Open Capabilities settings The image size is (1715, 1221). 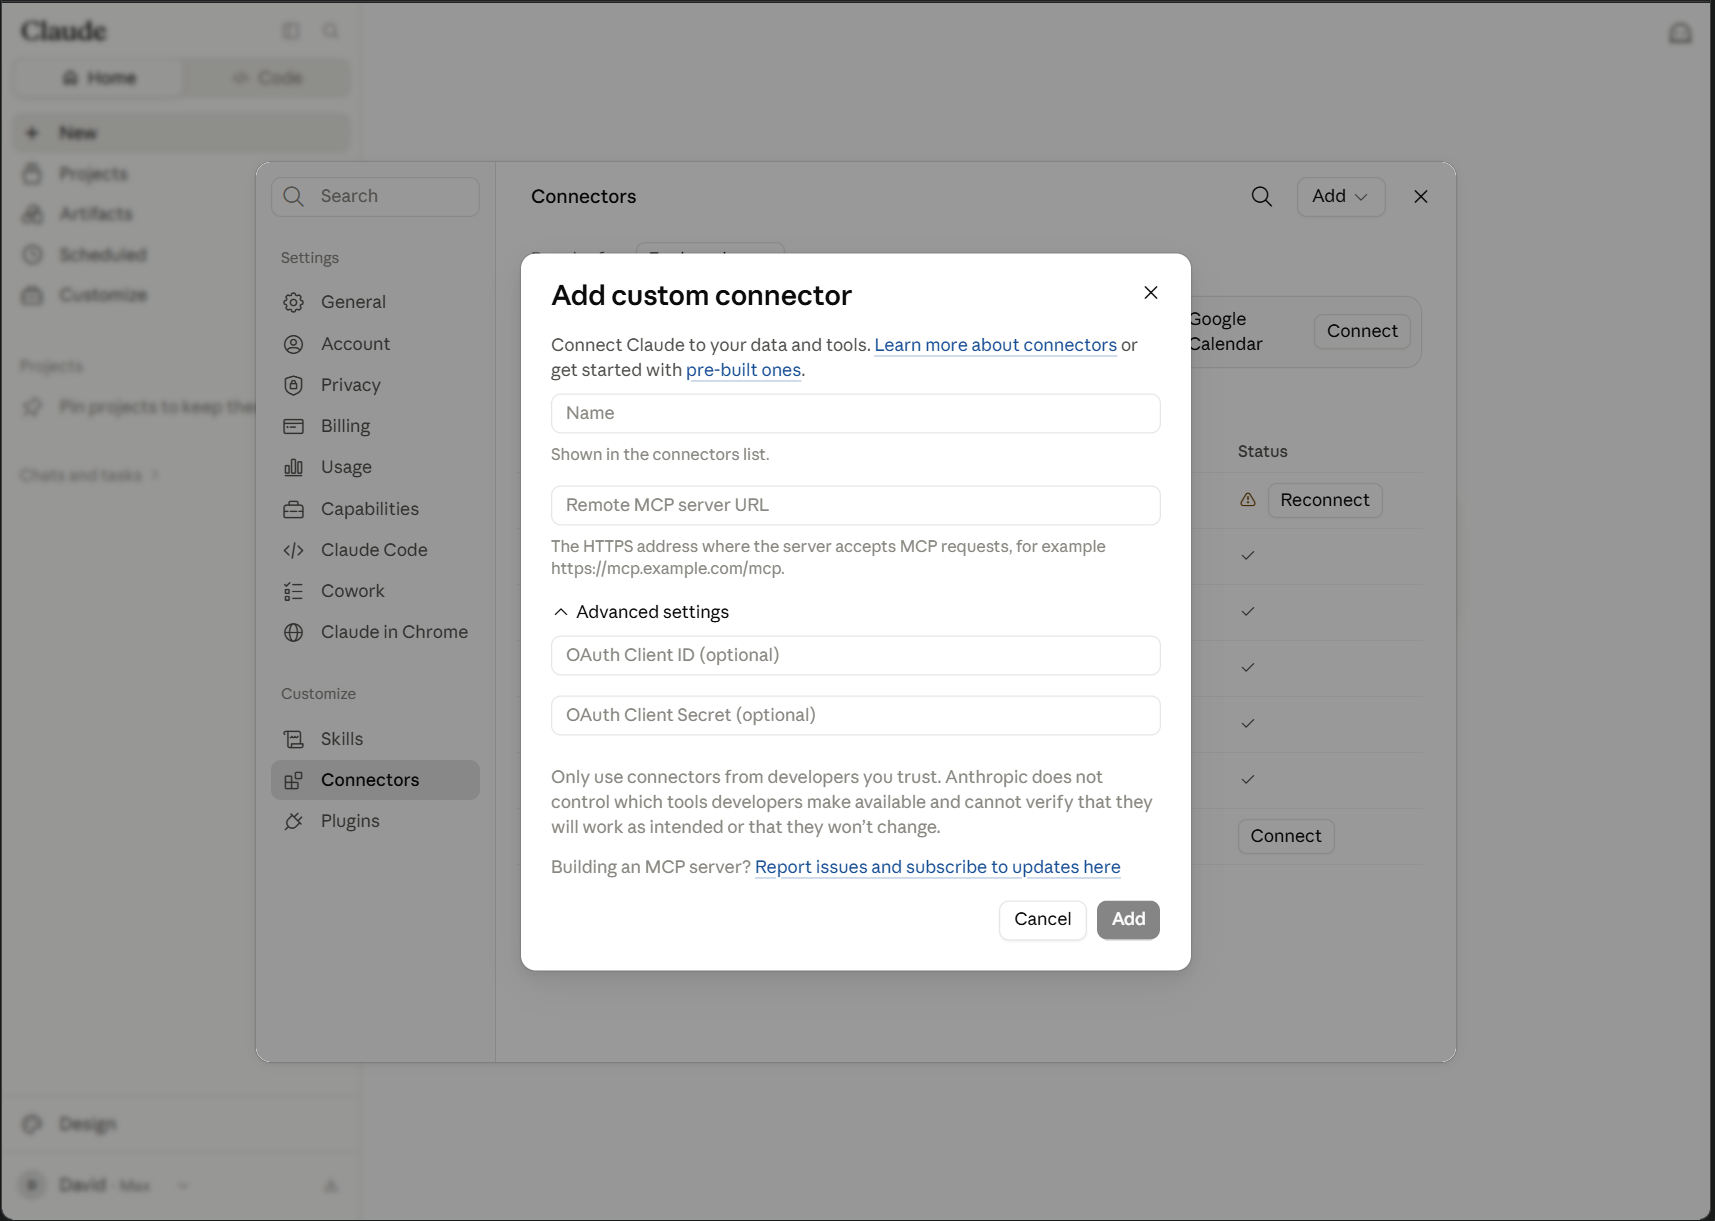pos(375,509)
